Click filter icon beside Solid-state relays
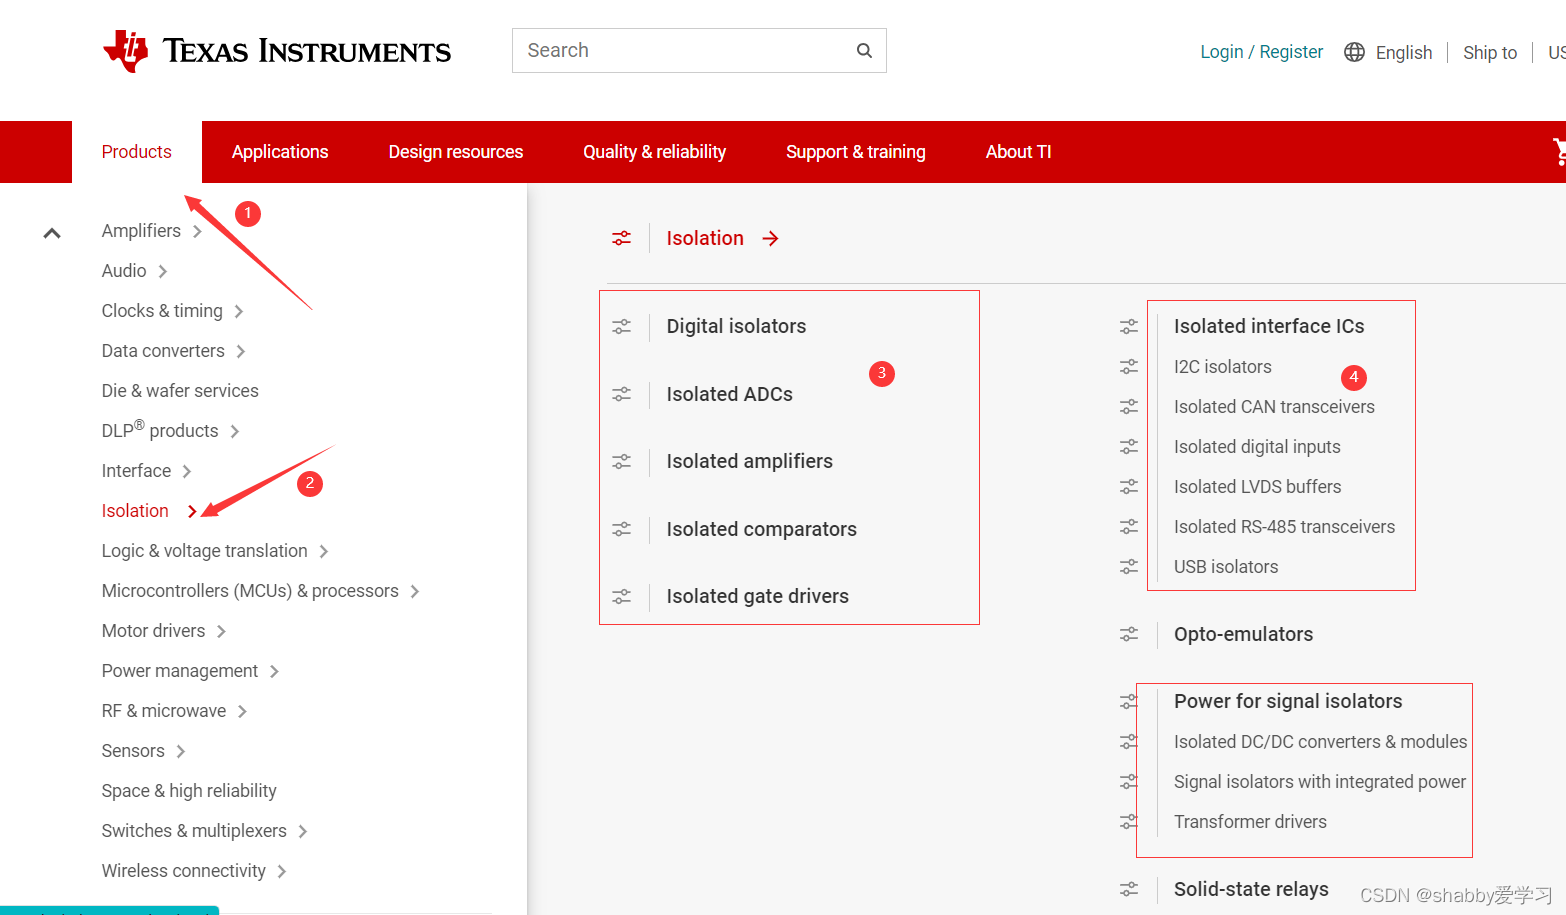Image resolution: width=1566 pixels, height=915 pixels. pyautogui.click(x=1129, y=889)
